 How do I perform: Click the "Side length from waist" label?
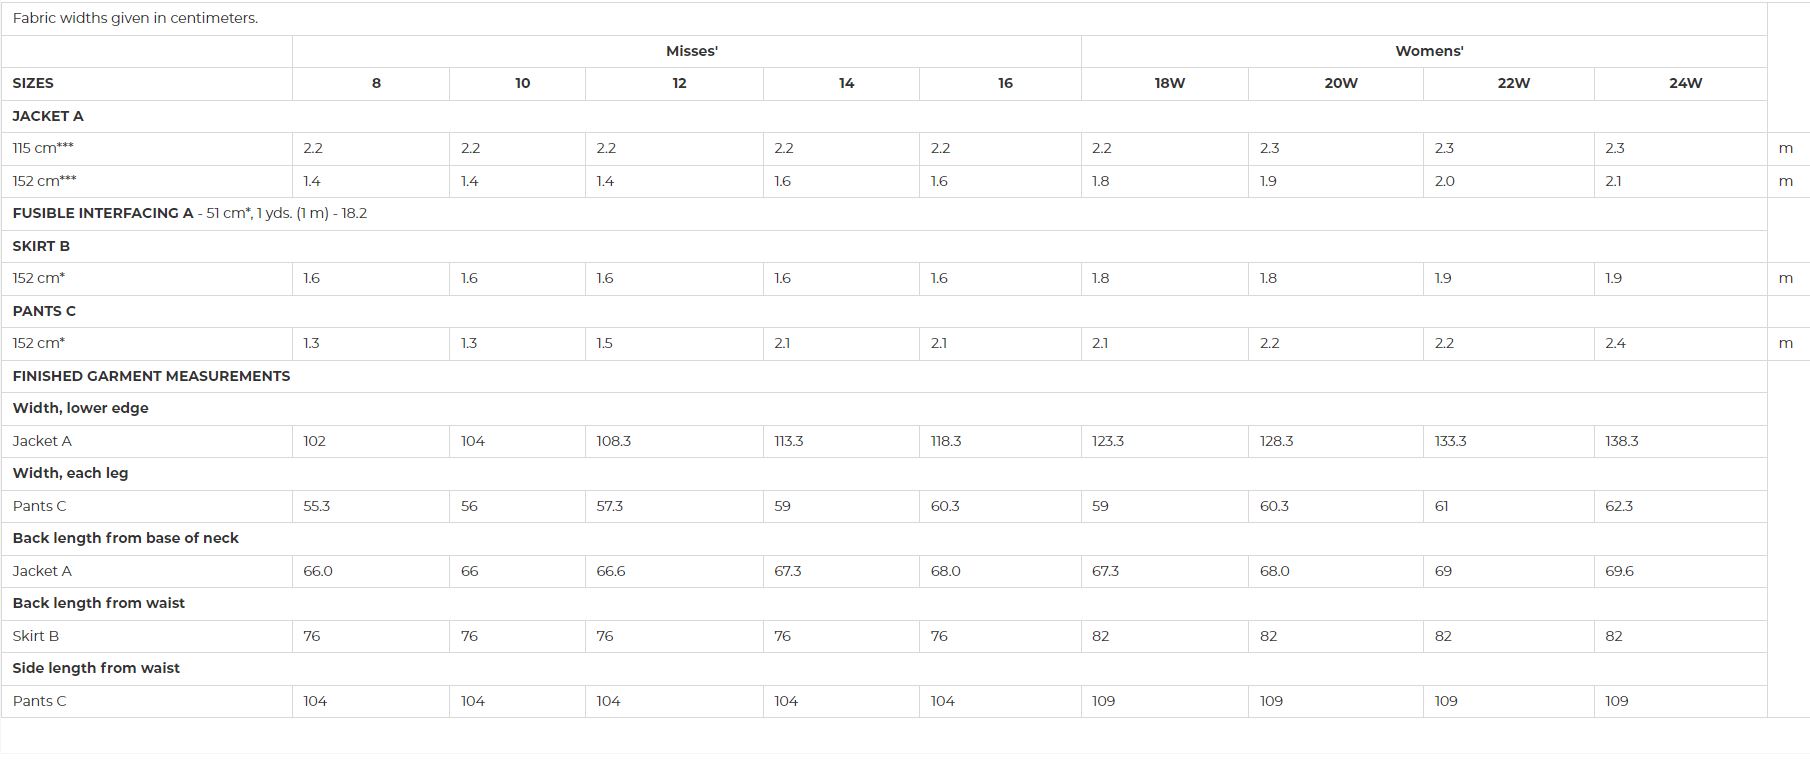tap(96, 668)
